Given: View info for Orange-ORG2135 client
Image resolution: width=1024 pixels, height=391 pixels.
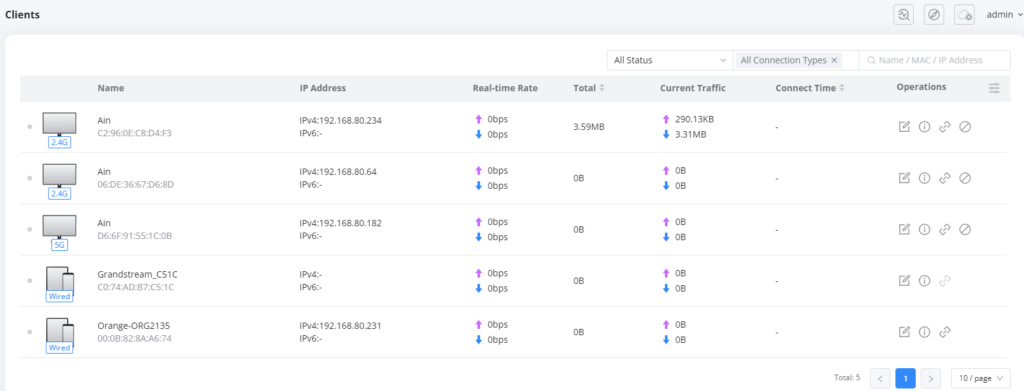Looking at the screenshot, I should coord(924,332).
